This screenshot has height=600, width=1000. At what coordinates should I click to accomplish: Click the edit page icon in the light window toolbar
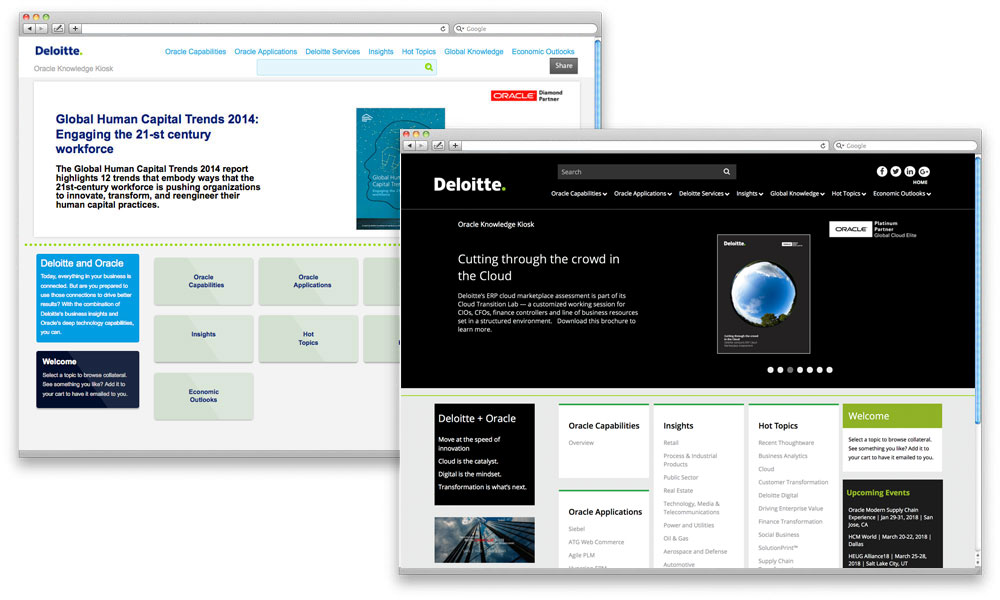[58, 29]
